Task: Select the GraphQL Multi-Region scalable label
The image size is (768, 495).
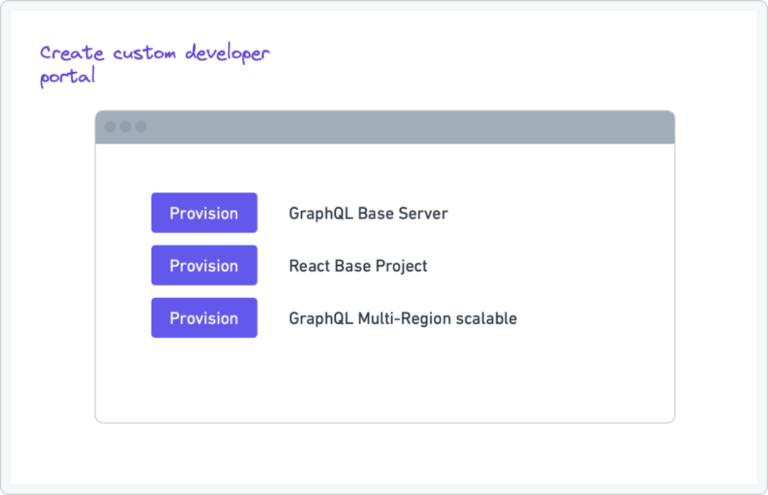Action: (x=402, y=318)
